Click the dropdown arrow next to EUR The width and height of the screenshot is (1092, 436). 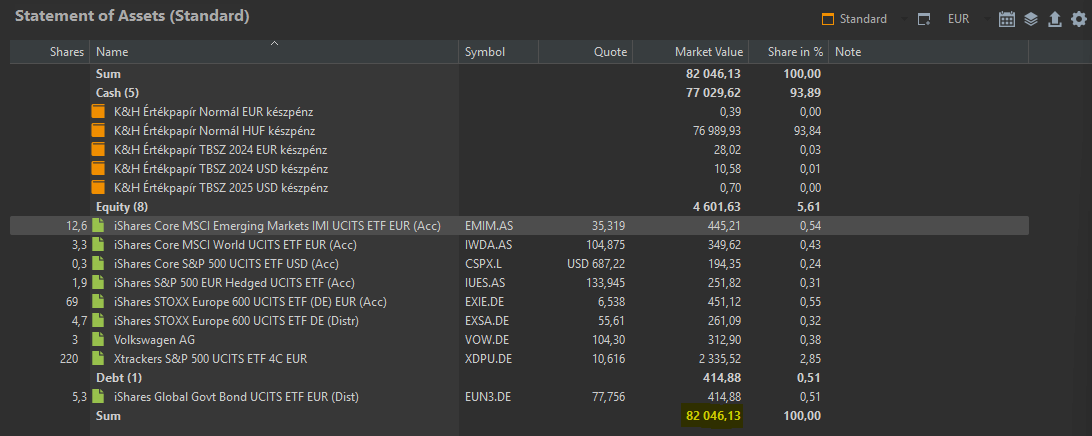tap(985, 20)
